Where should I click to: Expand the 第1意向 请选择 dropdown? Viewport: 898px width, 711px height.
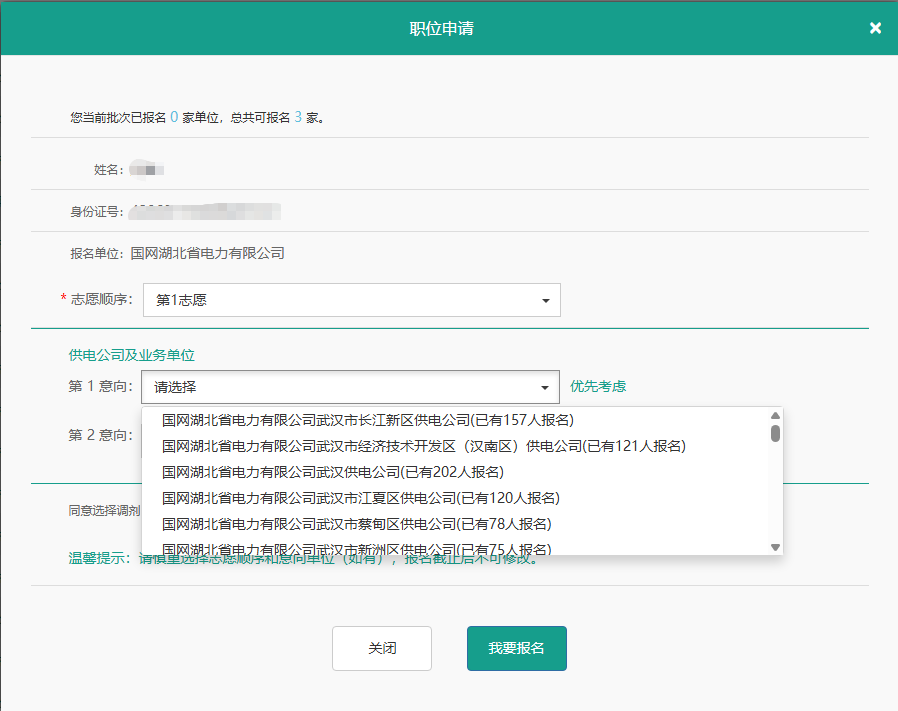pos(351,387)
